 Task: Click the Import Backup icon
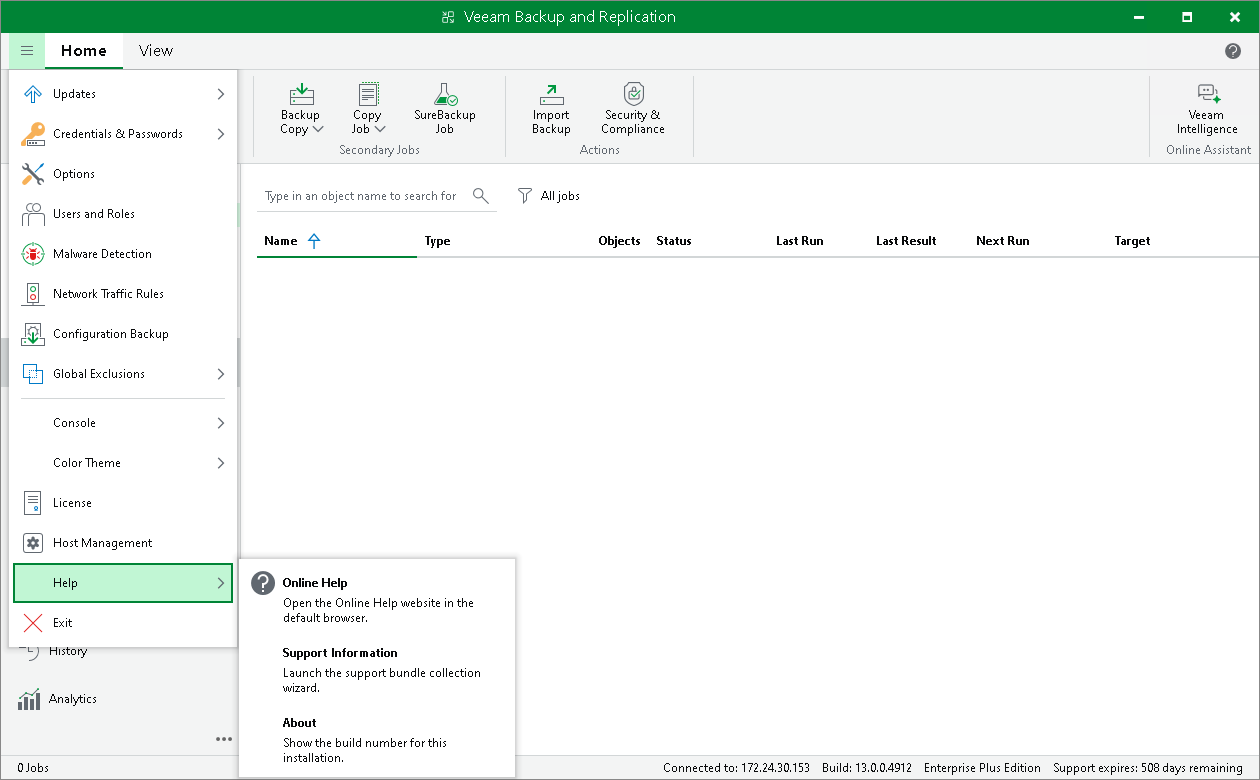click(551, 94)
